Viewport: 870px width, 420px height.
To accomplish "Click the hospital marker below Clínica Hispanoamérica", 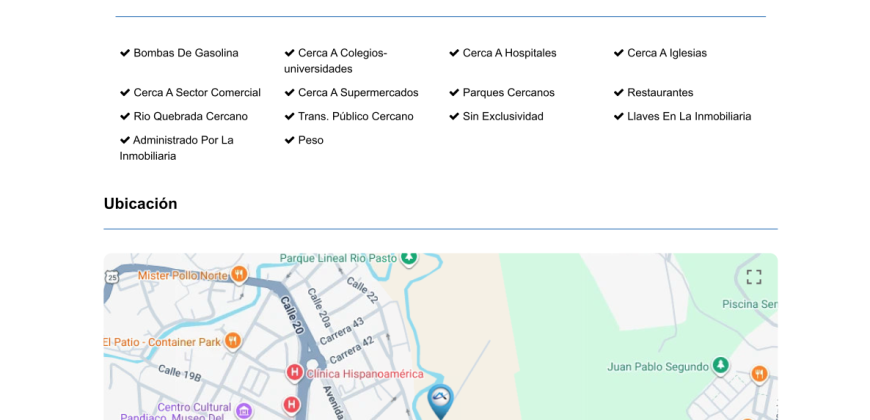I will click(291, 405).
